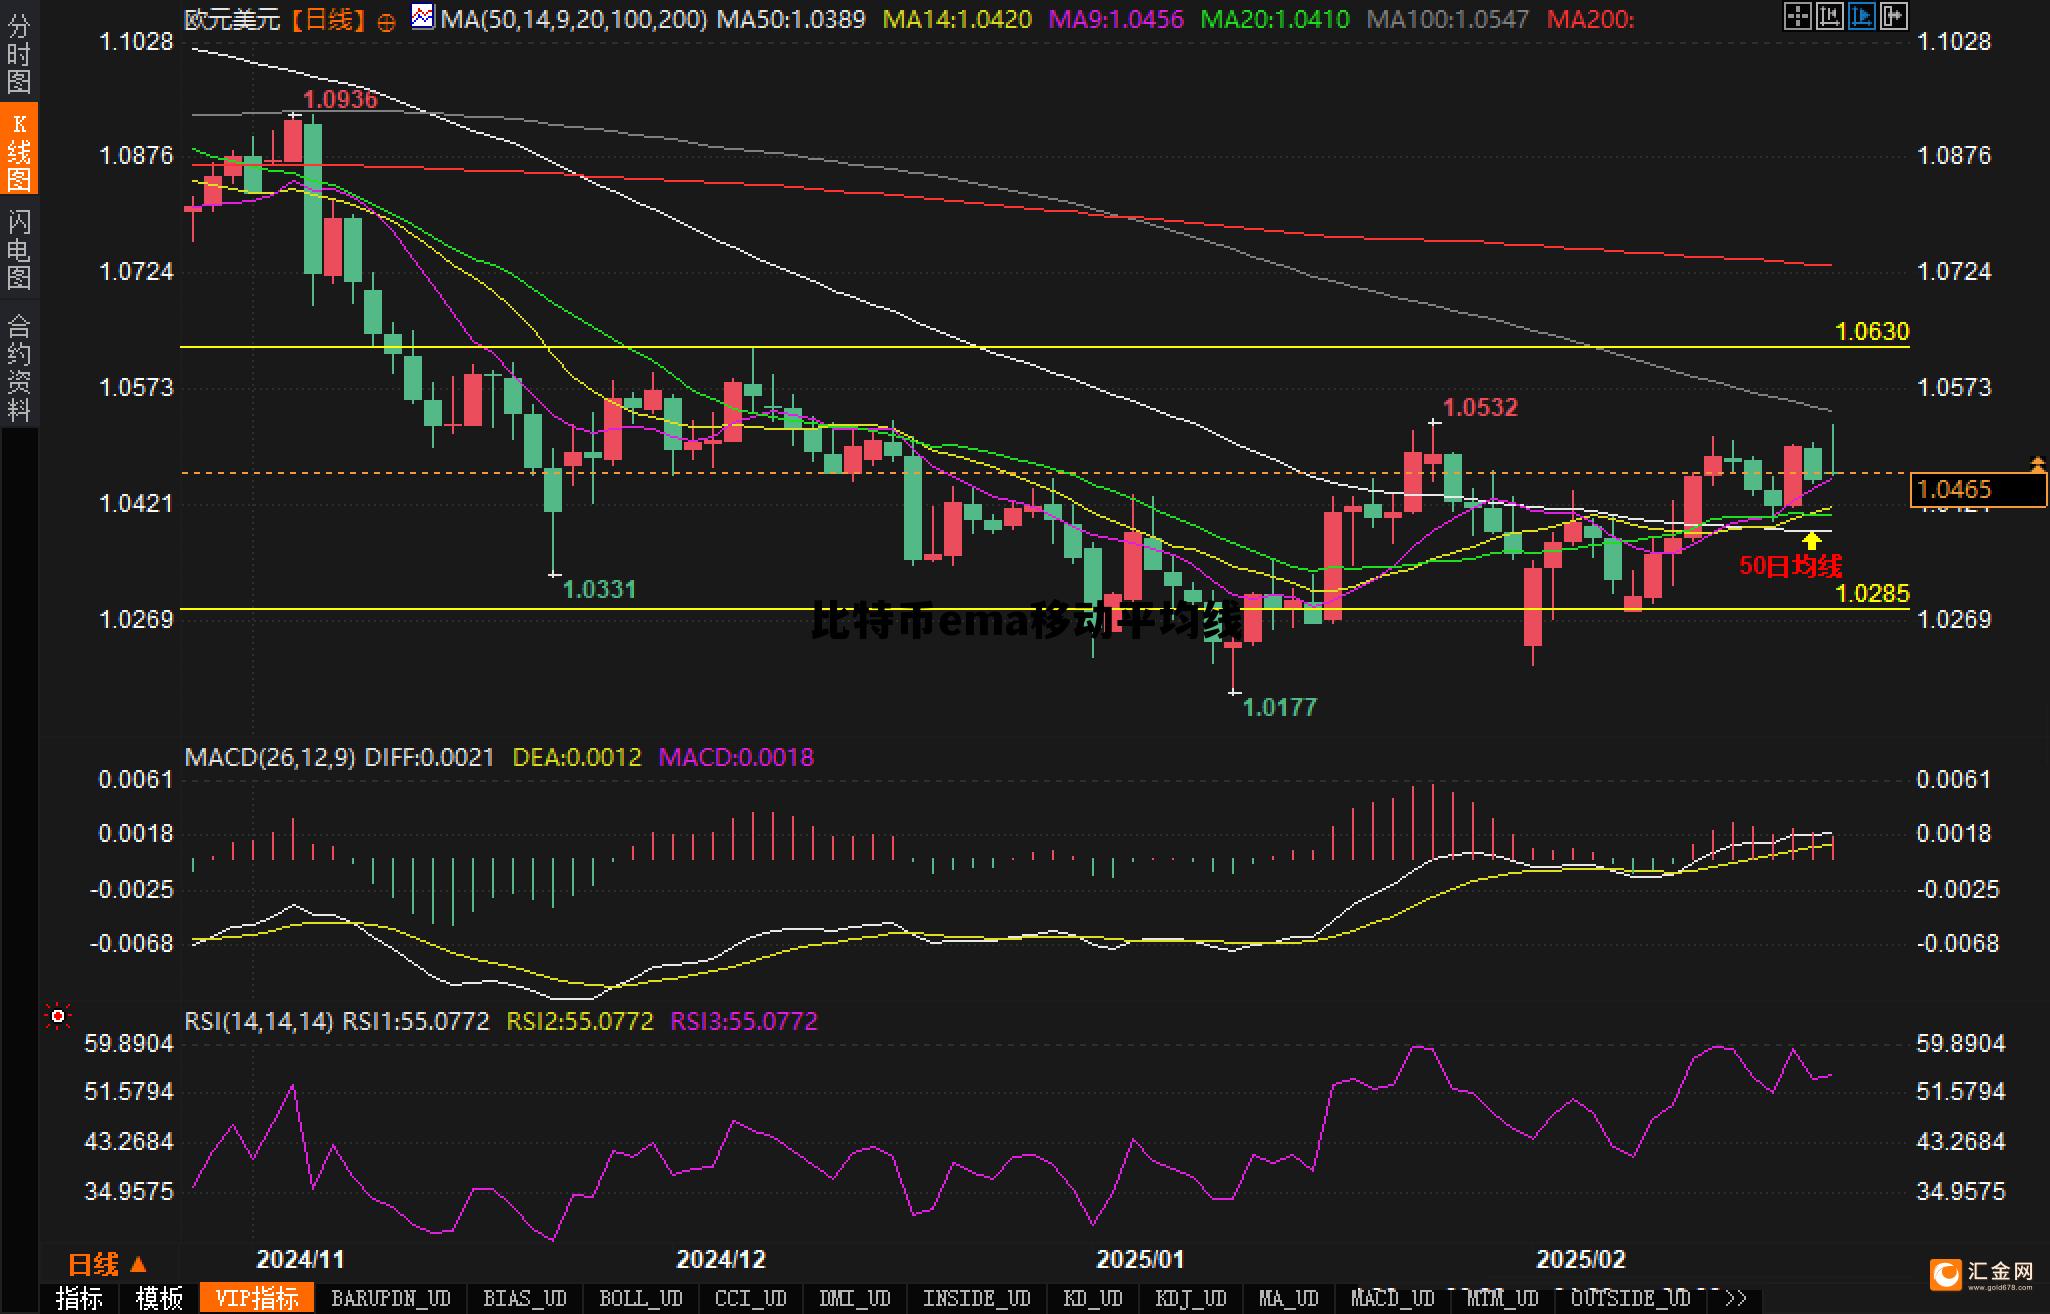Viewport: 2050px width, 1314px height.
Task: Click the red sun alert icon near RSI panel
Action: [58, 1017]
